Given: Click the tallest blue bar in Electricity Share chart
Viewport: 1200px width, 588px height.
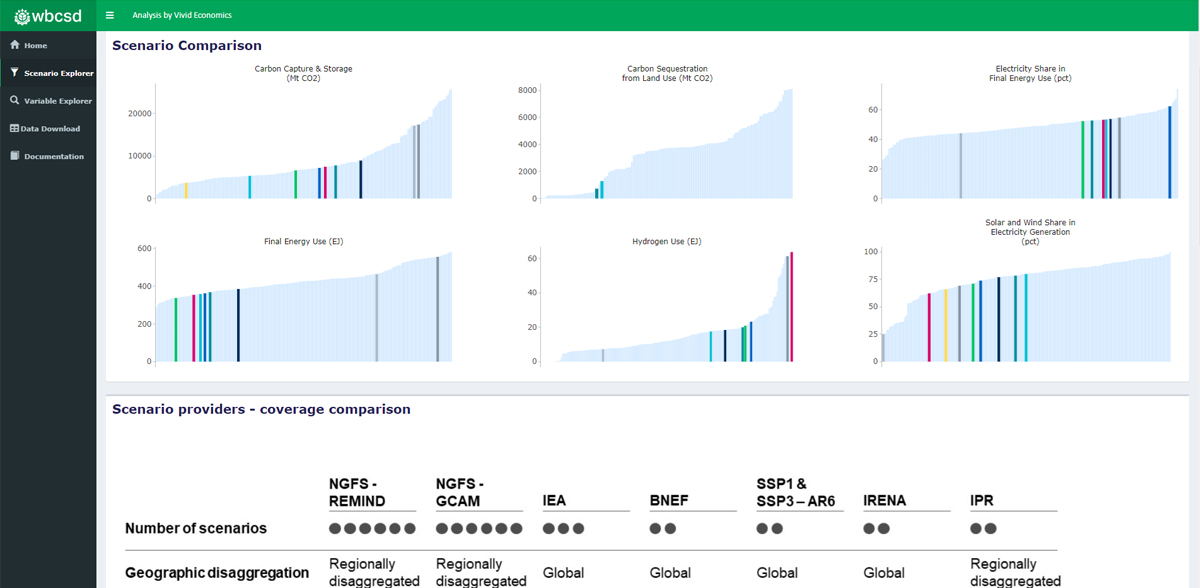Looking at the screenshot, I should (1169, 152).
